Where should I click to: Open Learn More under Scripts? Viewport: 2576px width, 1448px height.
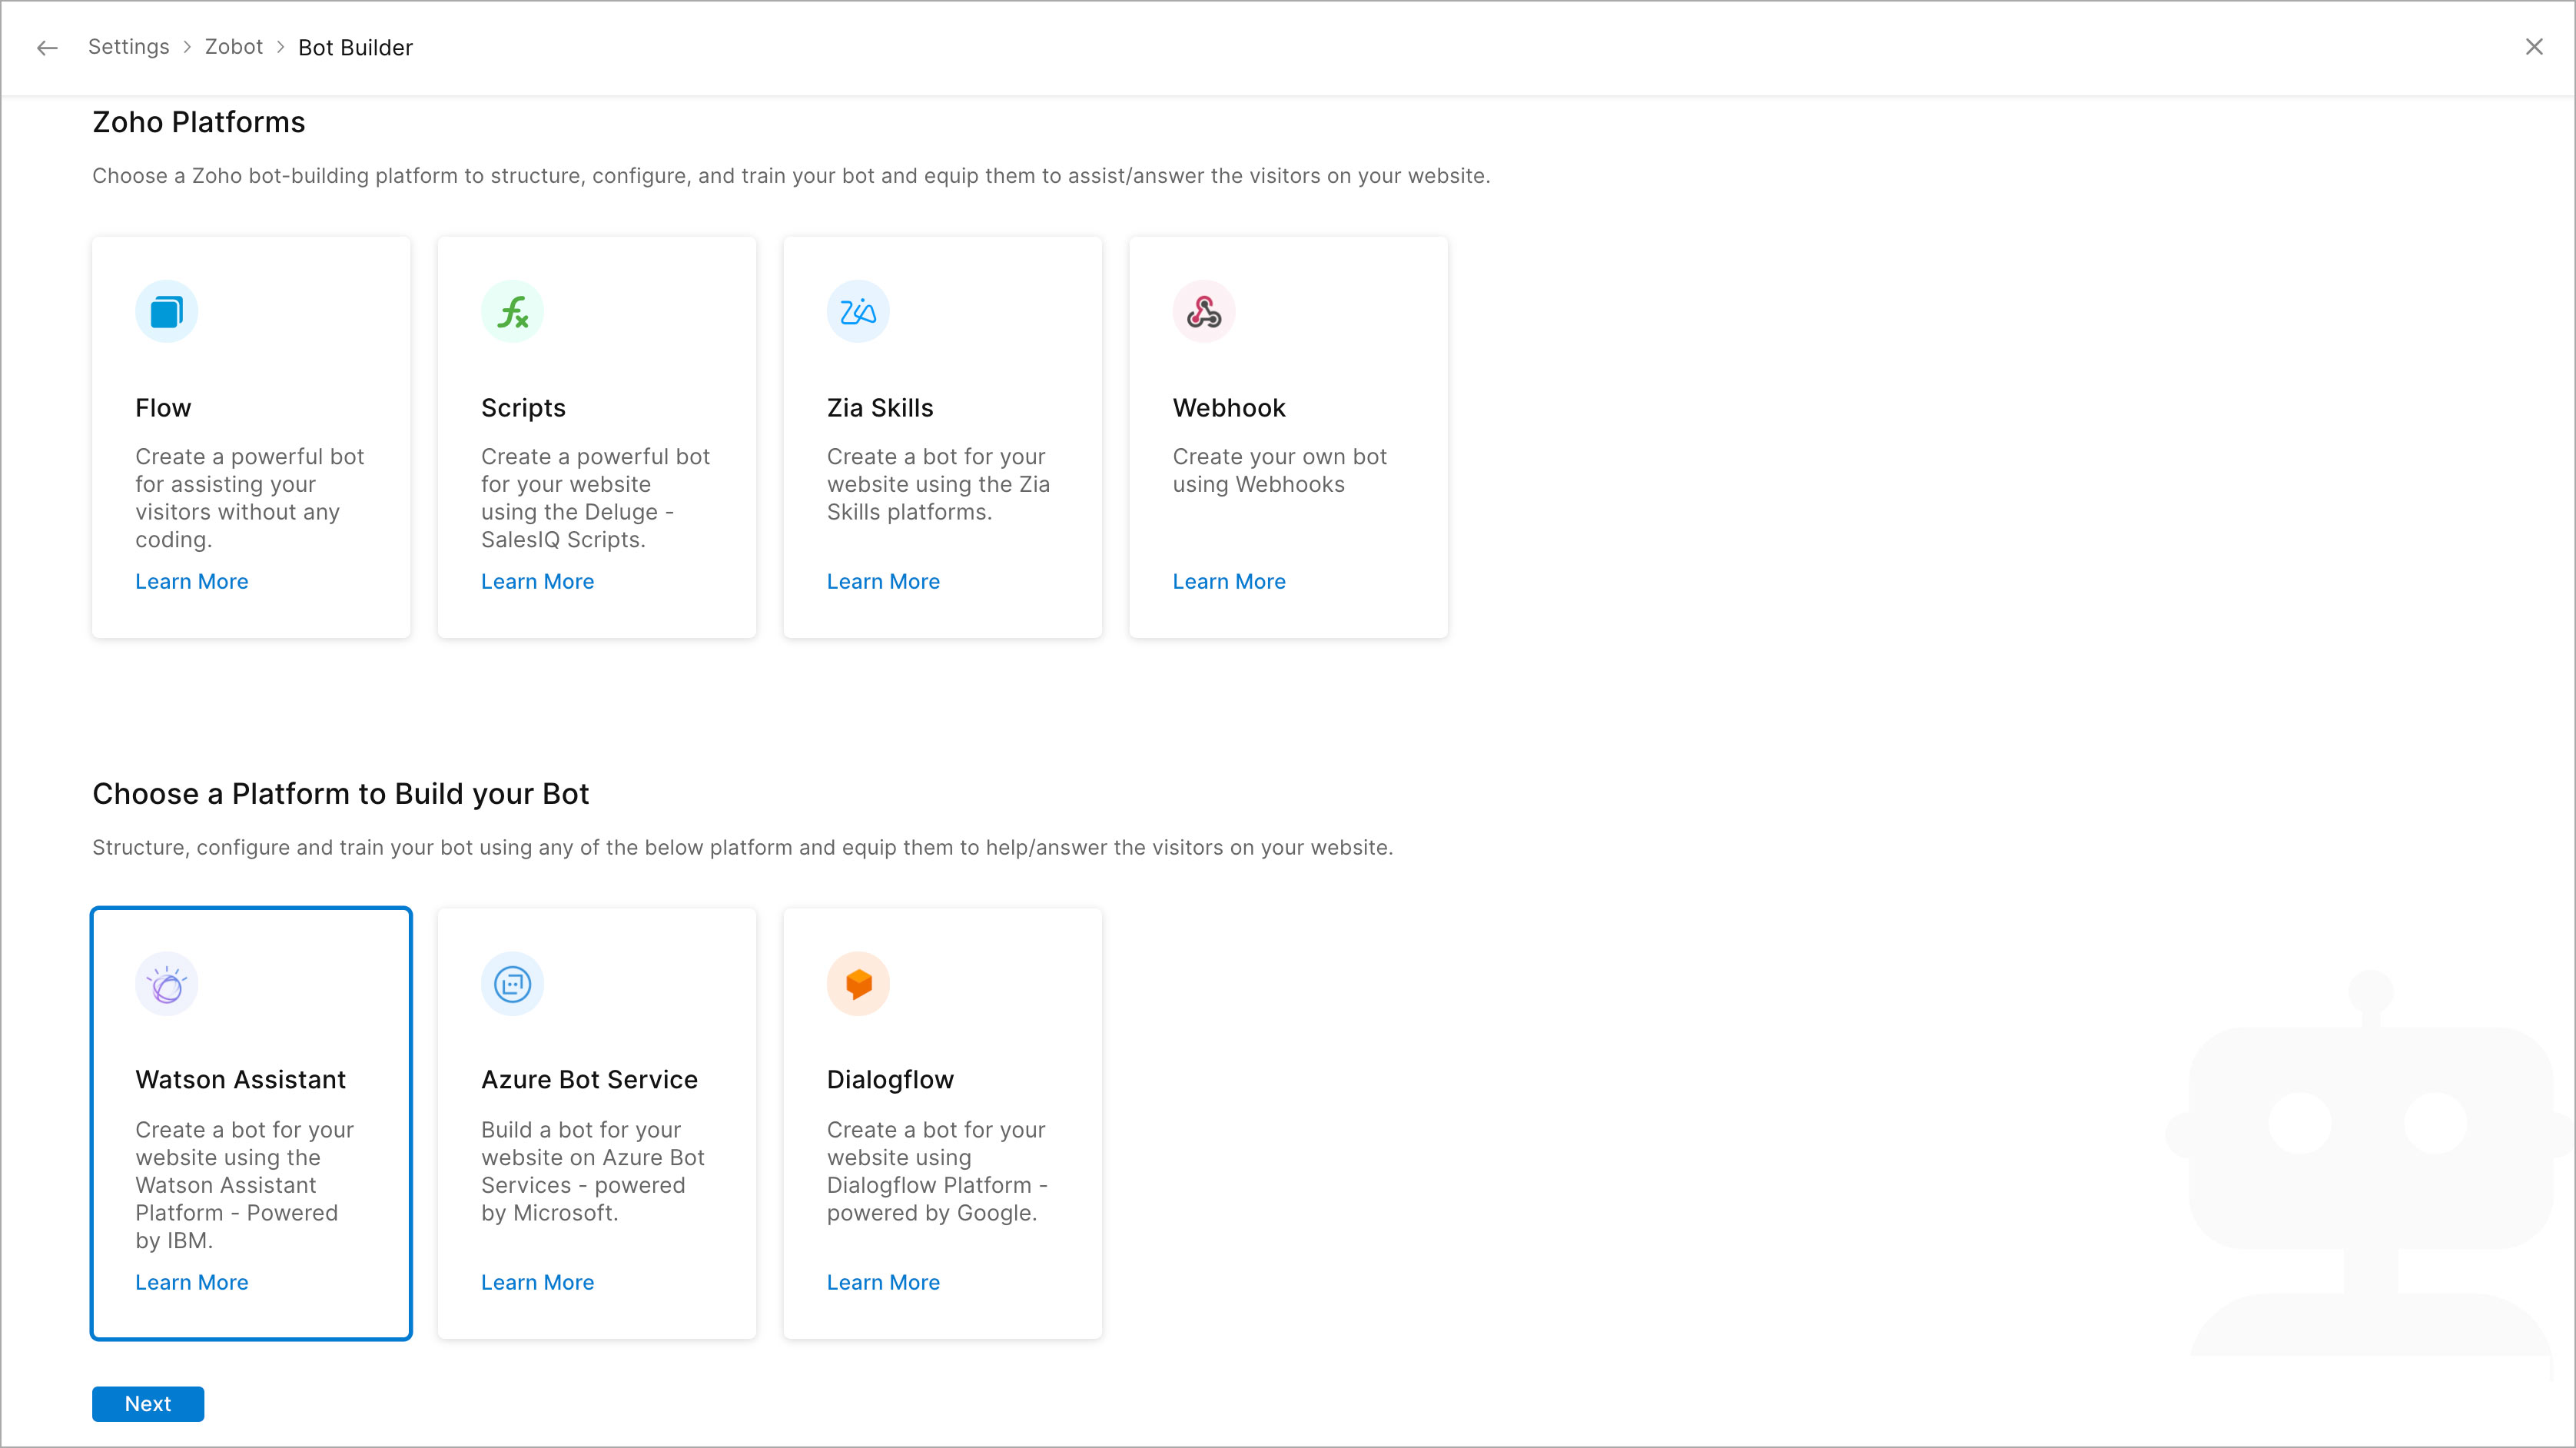(x=537, y=582)
